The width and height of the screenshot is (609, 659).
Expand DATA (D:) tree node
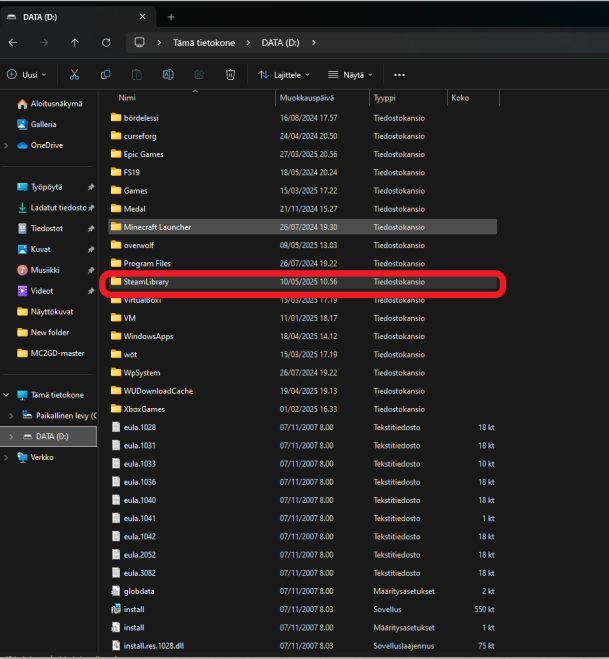coord(11,437)
